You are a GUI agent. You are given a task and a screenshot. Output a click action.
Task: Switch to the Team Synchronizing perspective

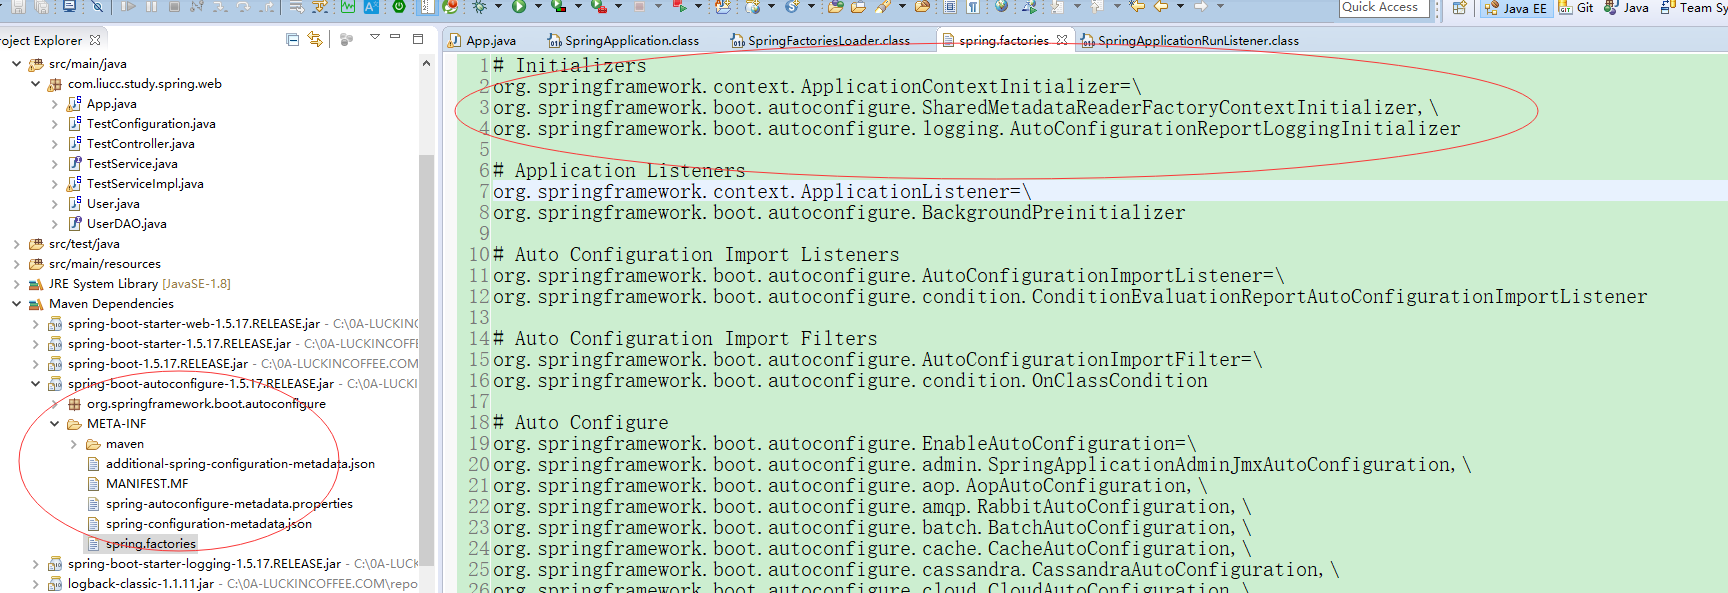click(x=1693, y=8)
